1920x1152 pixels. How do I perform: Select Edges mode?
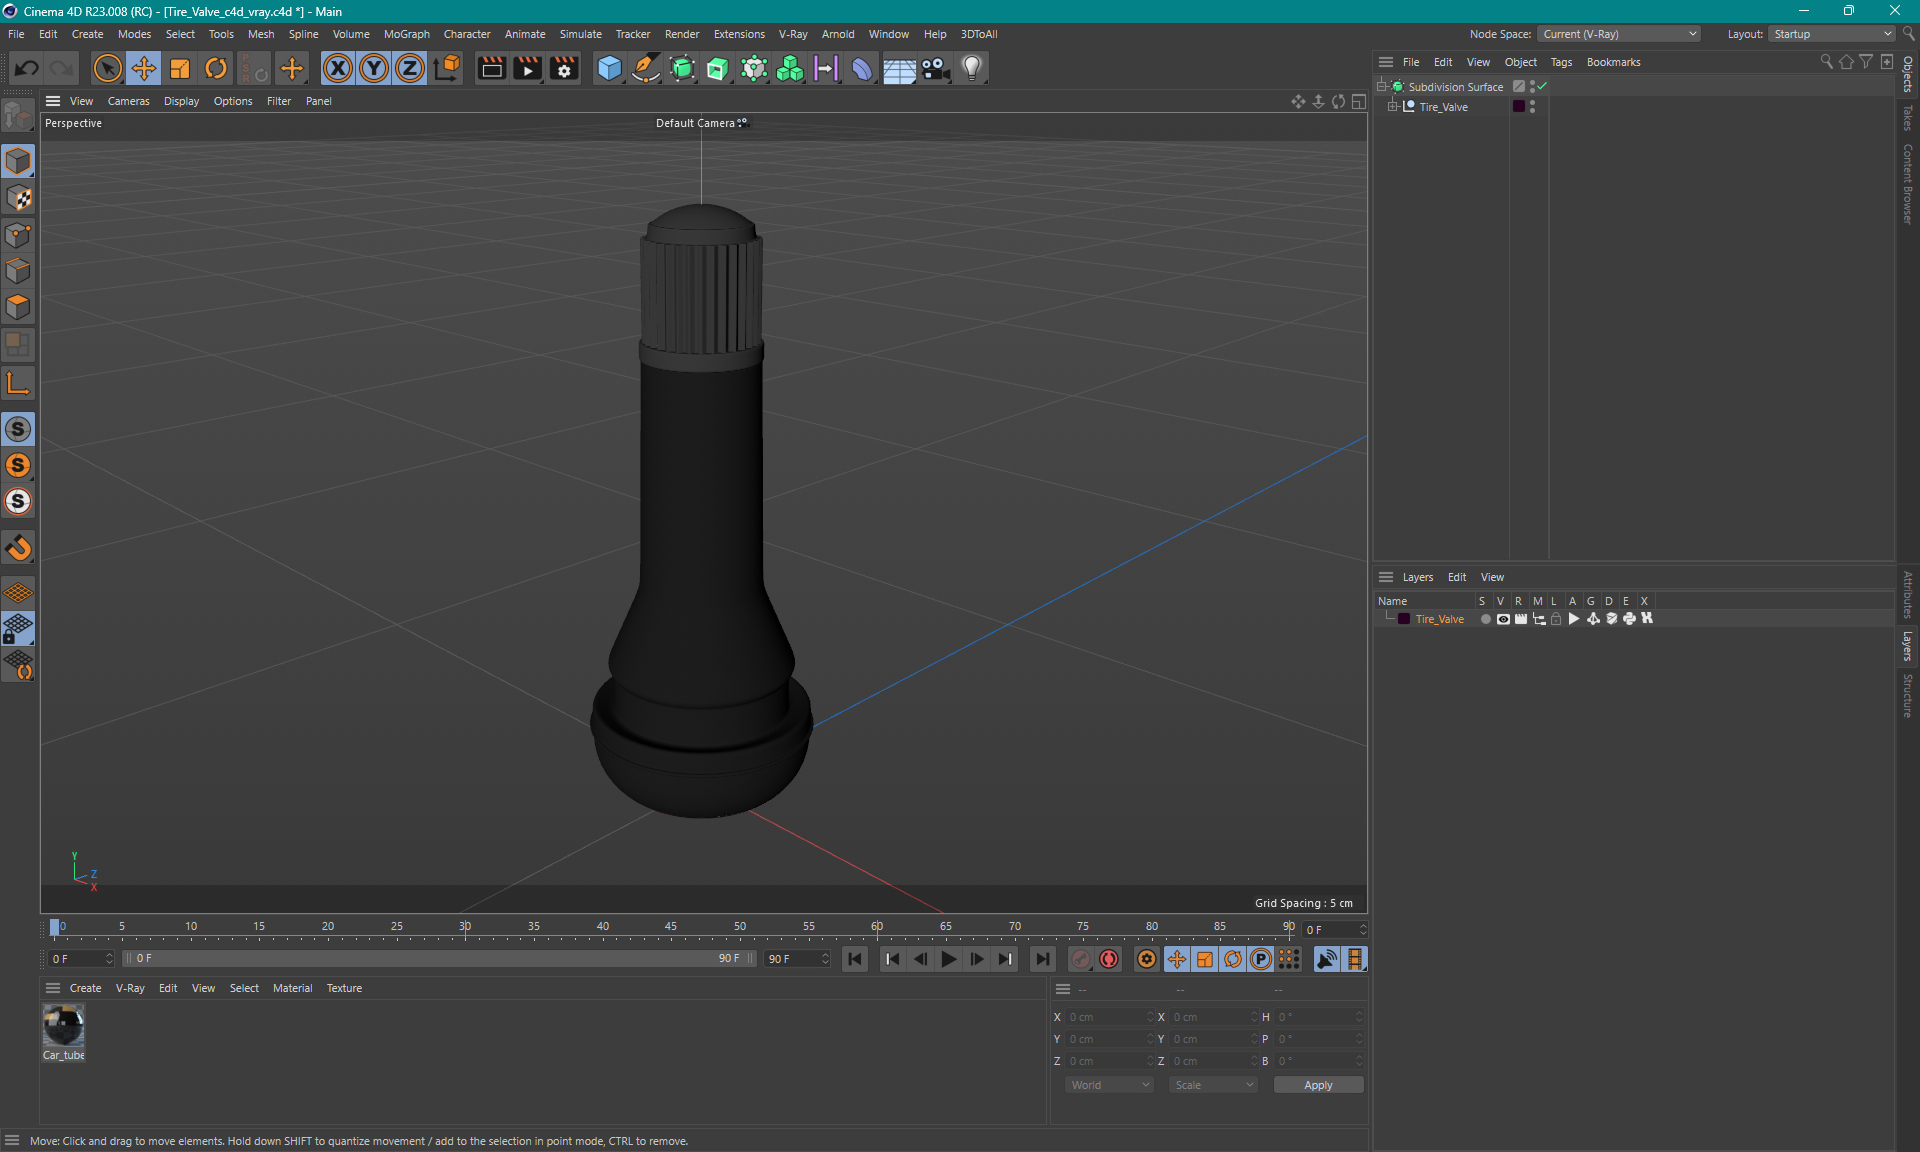click(x=18, y=271)
